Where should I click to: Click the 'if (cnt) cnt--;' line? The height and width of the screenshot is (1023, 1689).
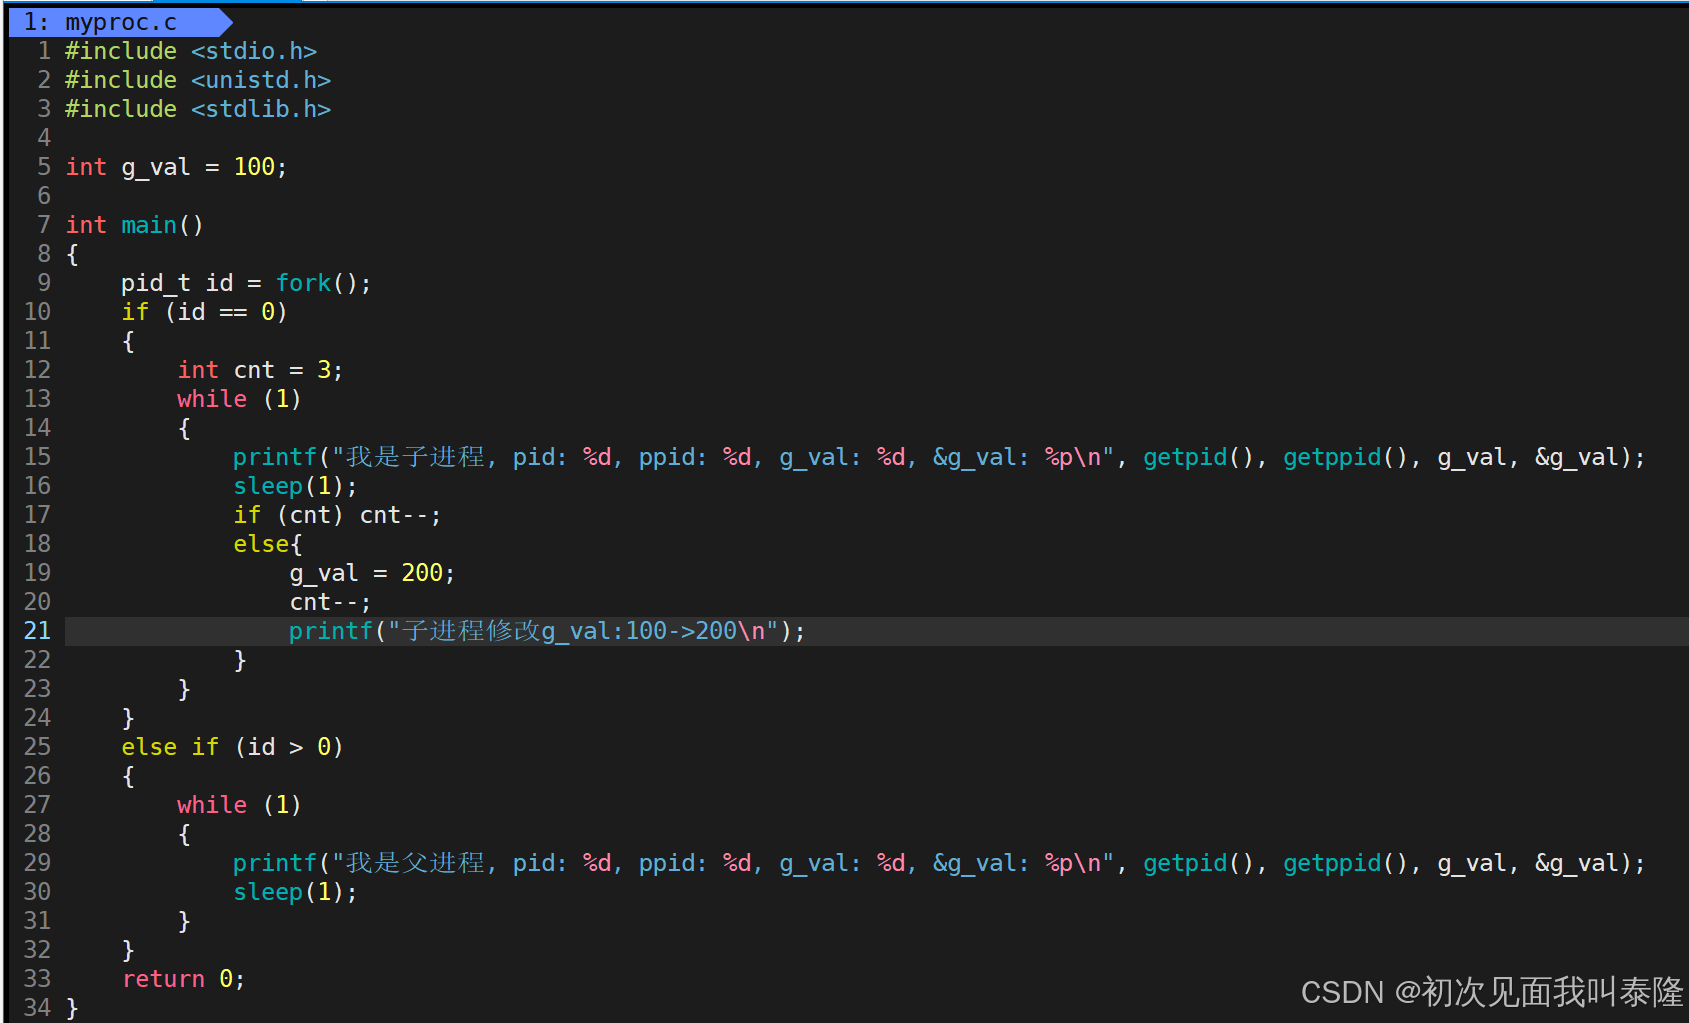click(337, 515)
